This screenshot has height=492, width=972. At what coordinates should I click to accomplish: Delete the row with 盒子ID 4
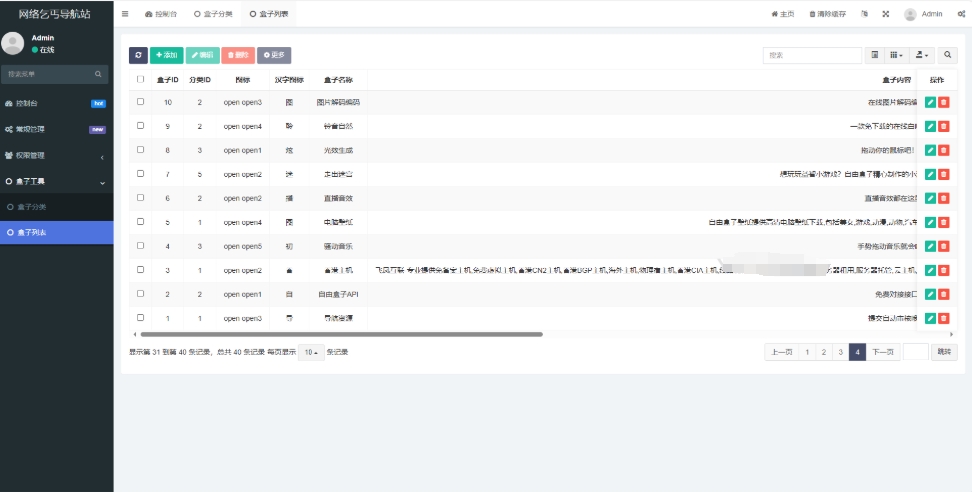tap(943, 247)
